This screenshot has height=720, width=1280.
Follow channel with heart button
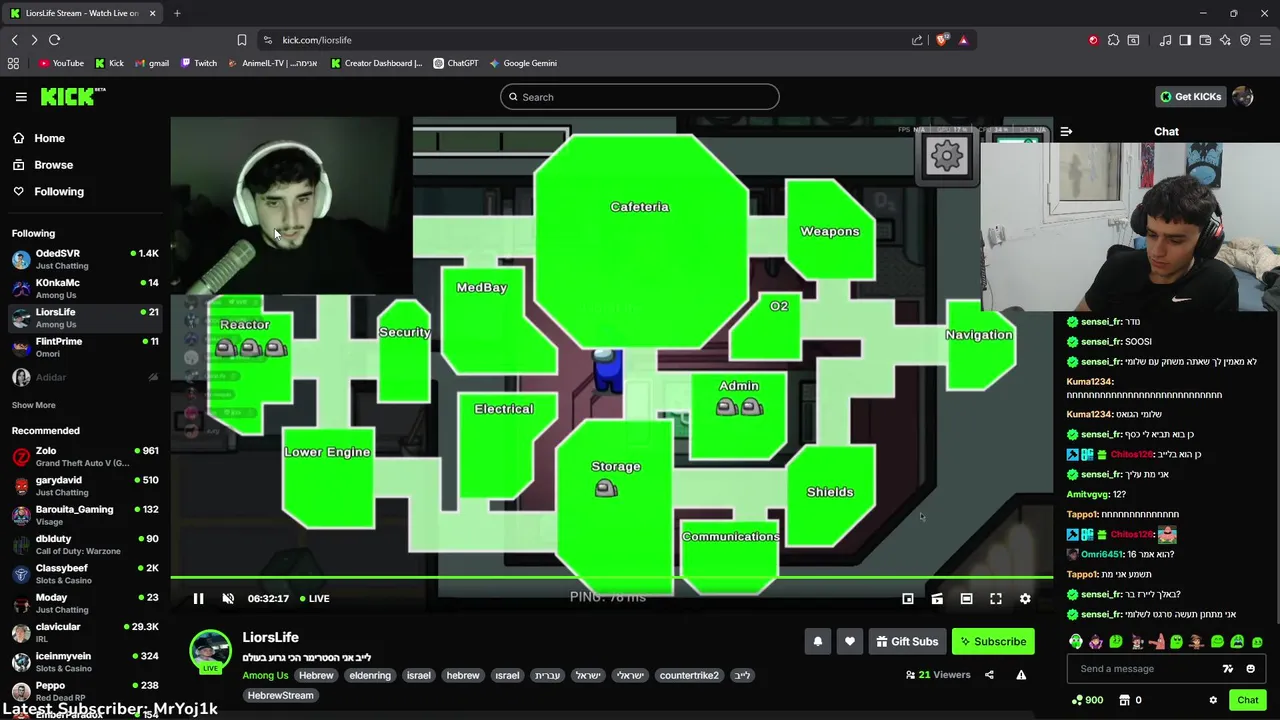click(x=850, y=642)
